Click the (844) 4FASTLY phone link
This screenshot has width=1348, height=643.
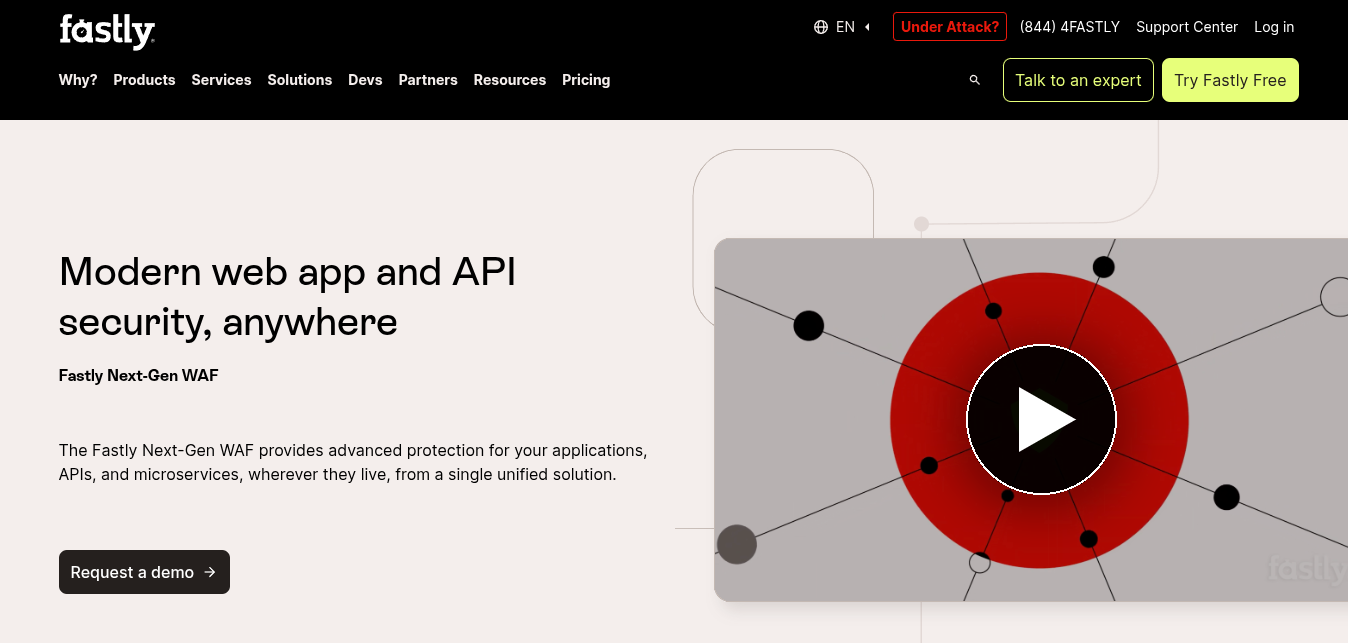pyautogui.click(x=1070, y=27)
